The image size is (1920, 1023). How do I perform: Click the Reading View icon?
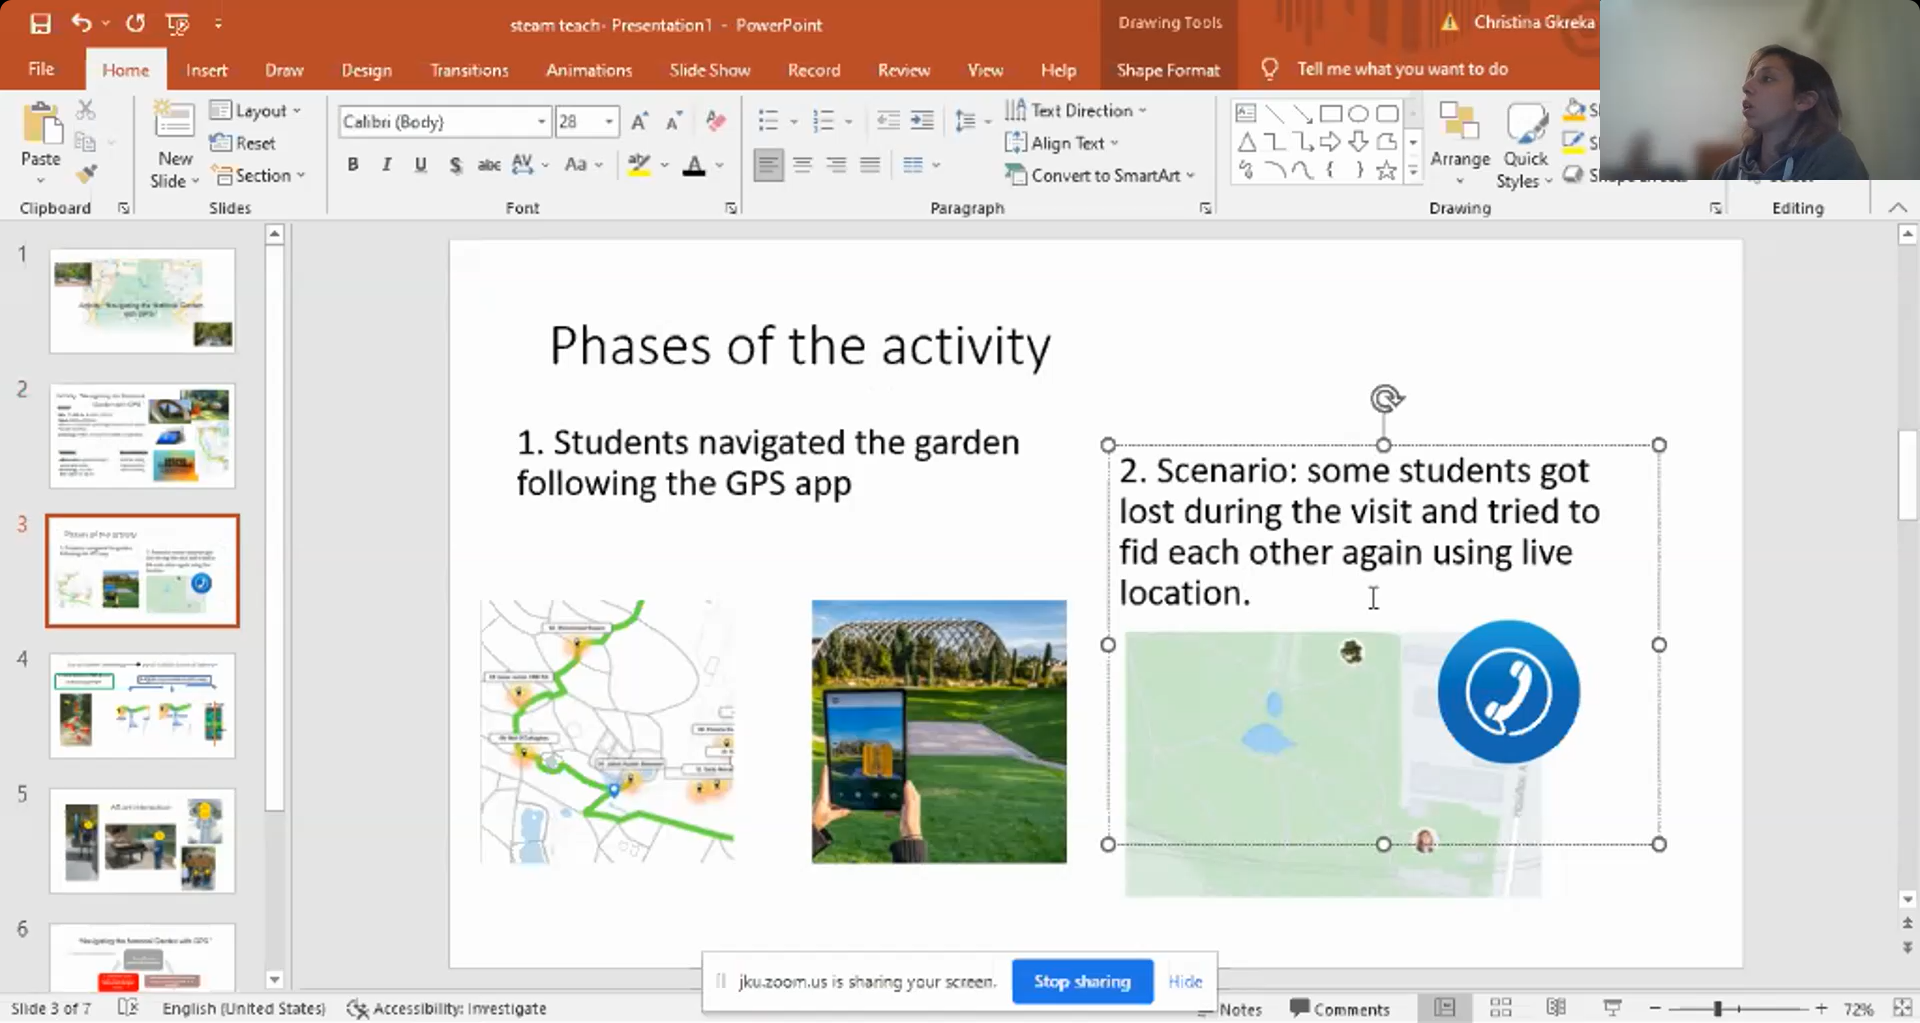tap(1556, 1008)
